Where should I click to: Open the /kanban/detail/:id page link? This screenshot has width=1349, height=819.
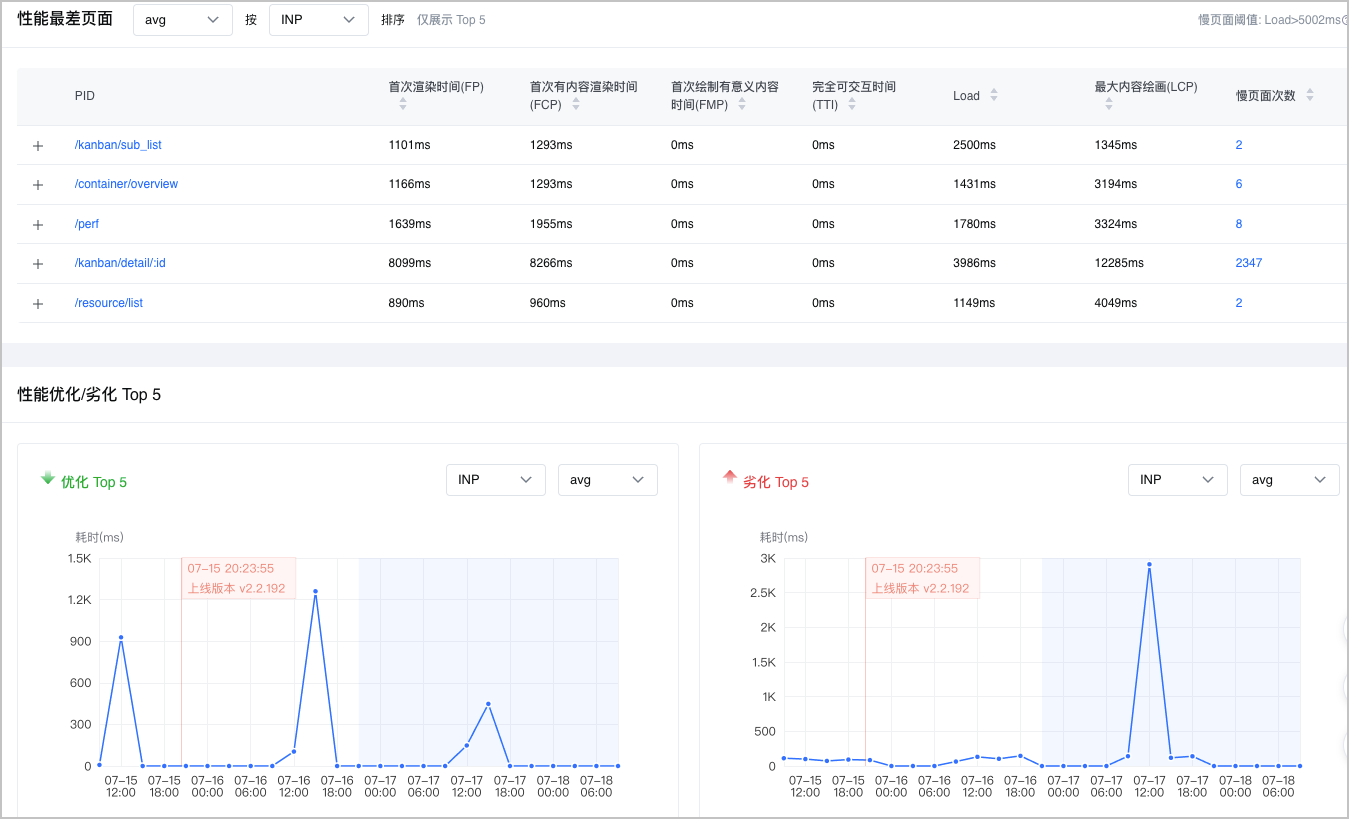click(120, 263)
